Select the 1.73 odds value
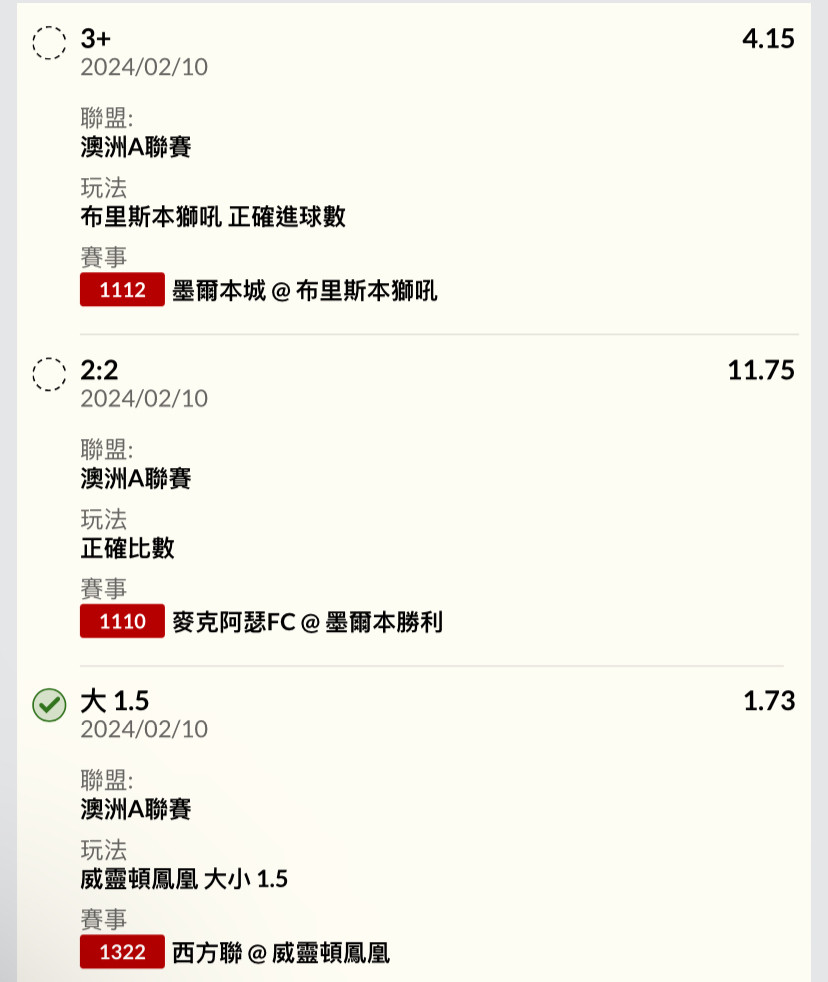This screenshot has height=982, width=828. pyautogui.click(x=769, y=701)
